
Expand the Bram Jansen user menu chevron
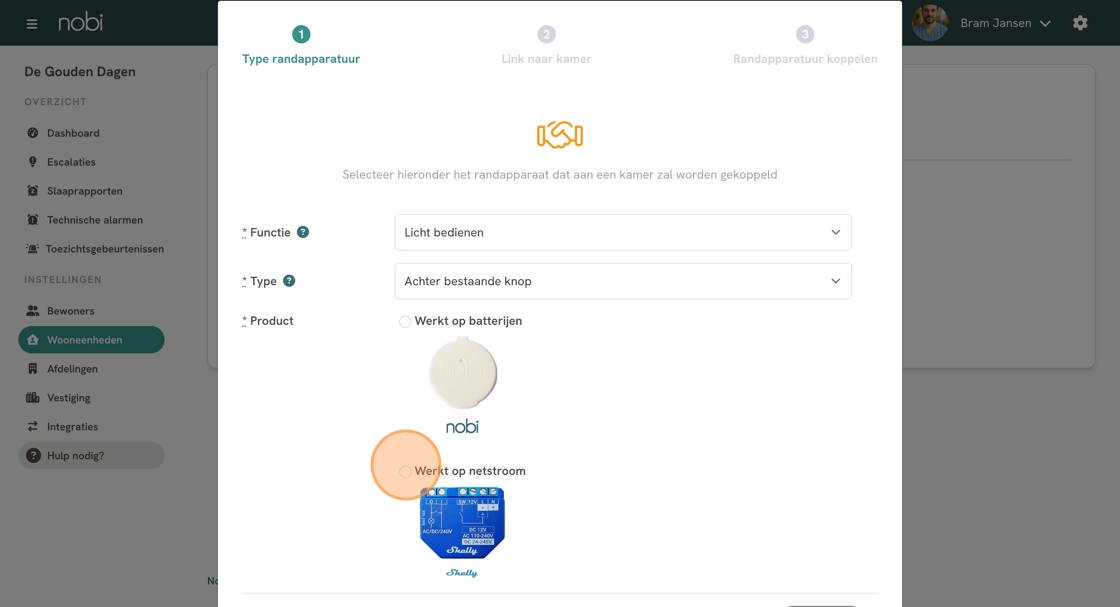click(x=1046, y=23)
